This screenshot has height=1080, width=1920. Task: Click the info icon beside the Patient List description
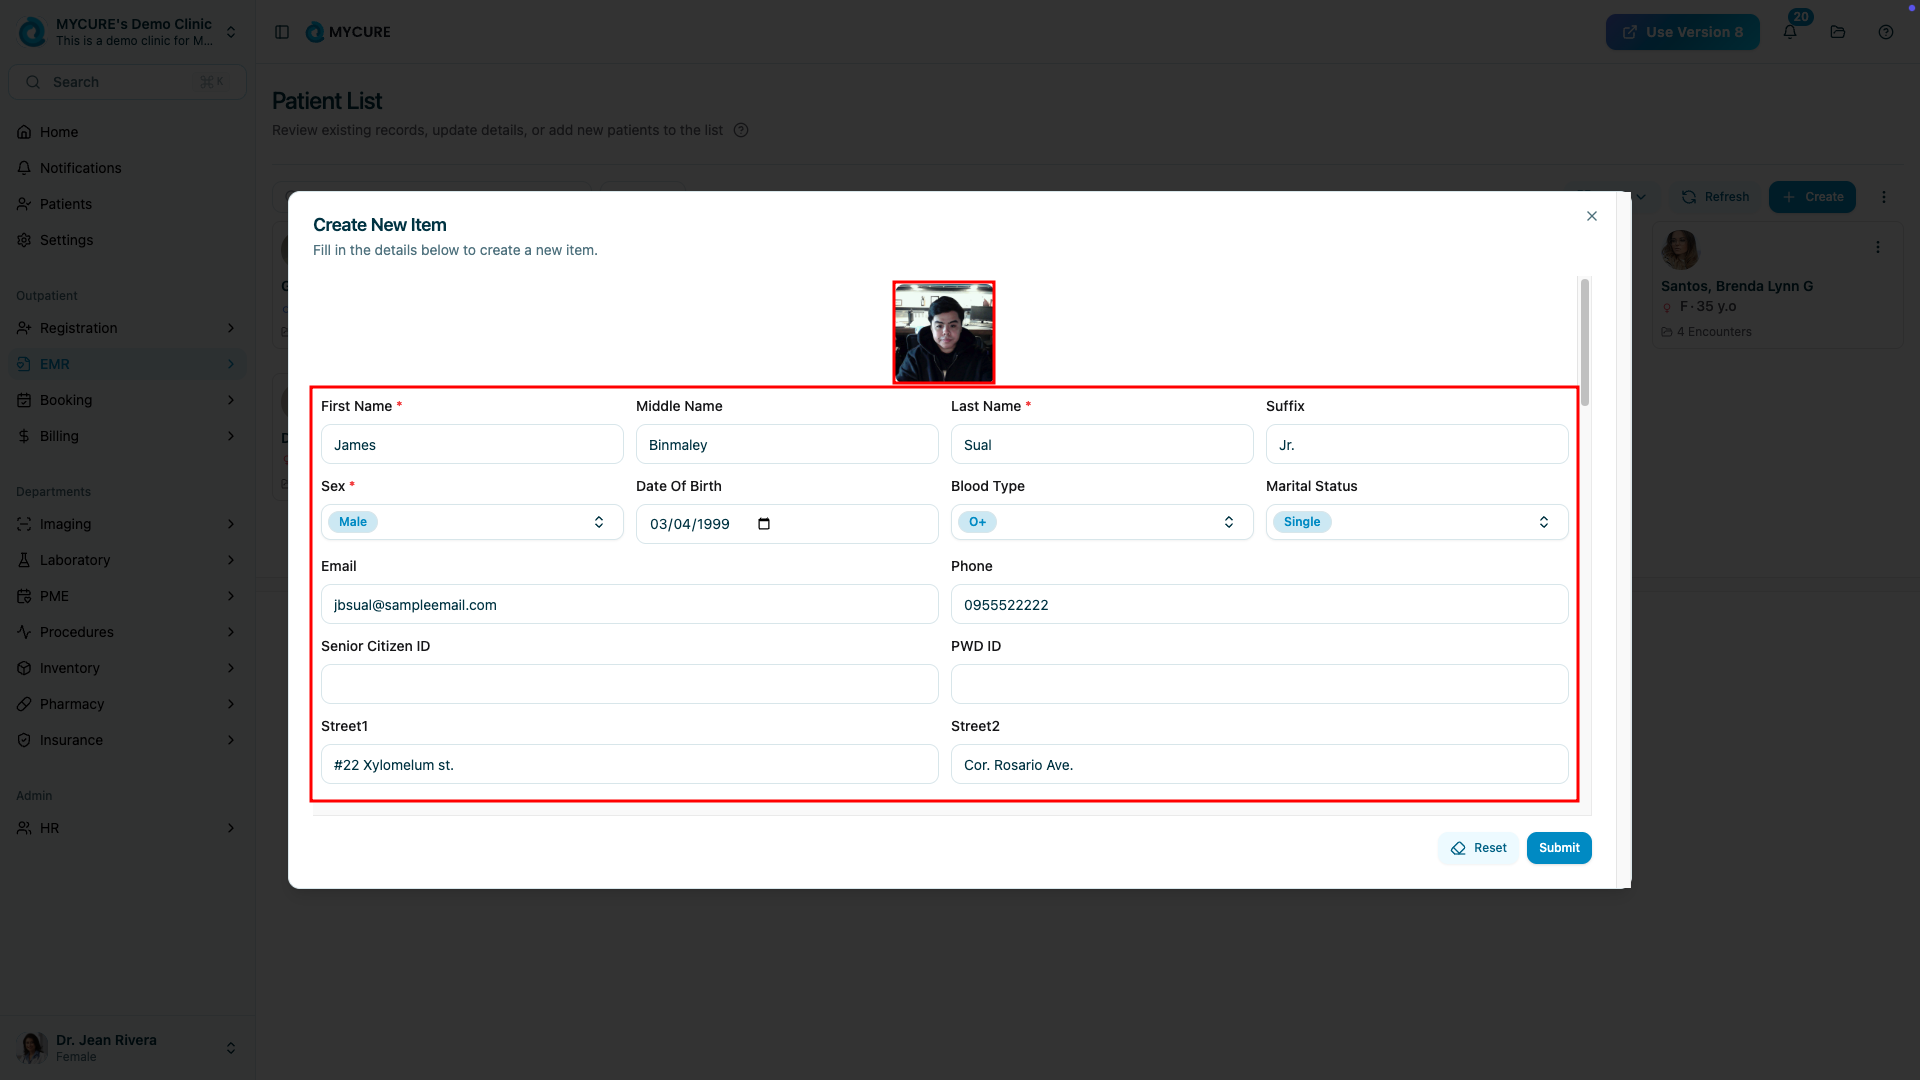(x=741, y=130)
